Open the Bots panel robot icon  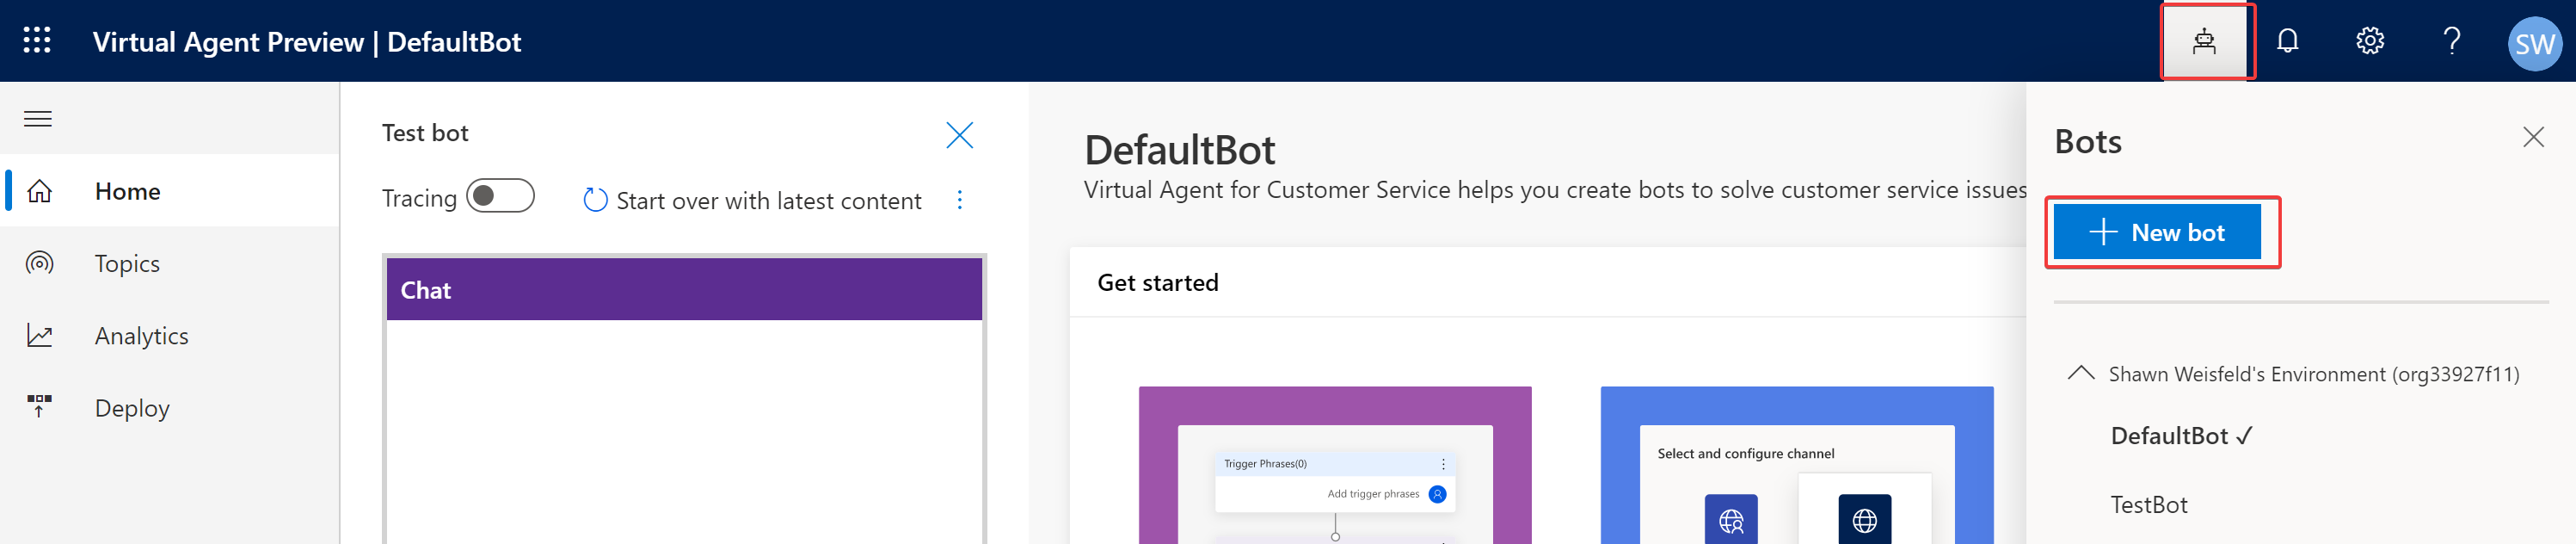coord(2204,41)
